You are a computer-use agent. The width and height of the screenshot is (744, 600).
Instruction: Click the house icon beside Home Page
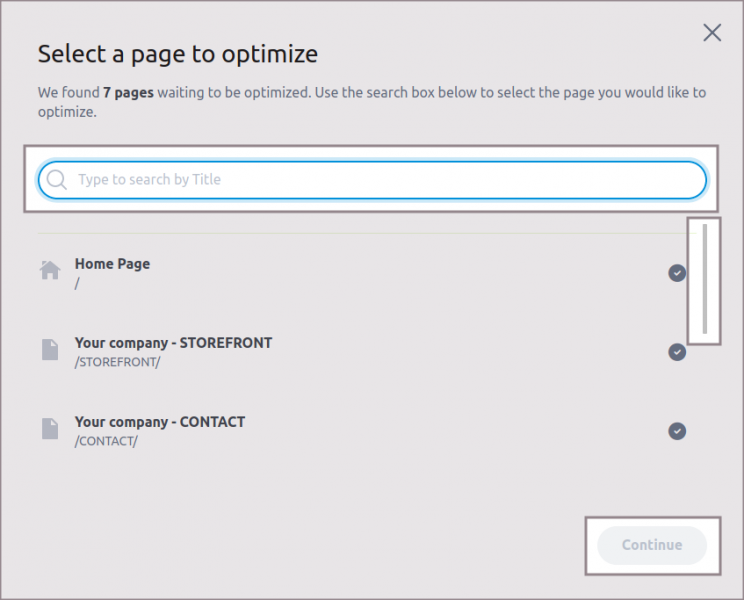[x=50, y=270]
